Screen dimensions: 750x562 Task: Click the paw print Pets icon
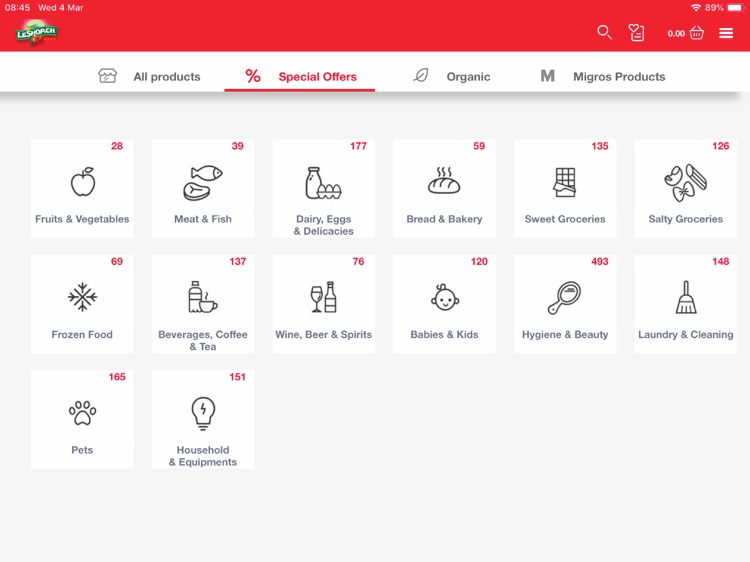tap(82, 413)
